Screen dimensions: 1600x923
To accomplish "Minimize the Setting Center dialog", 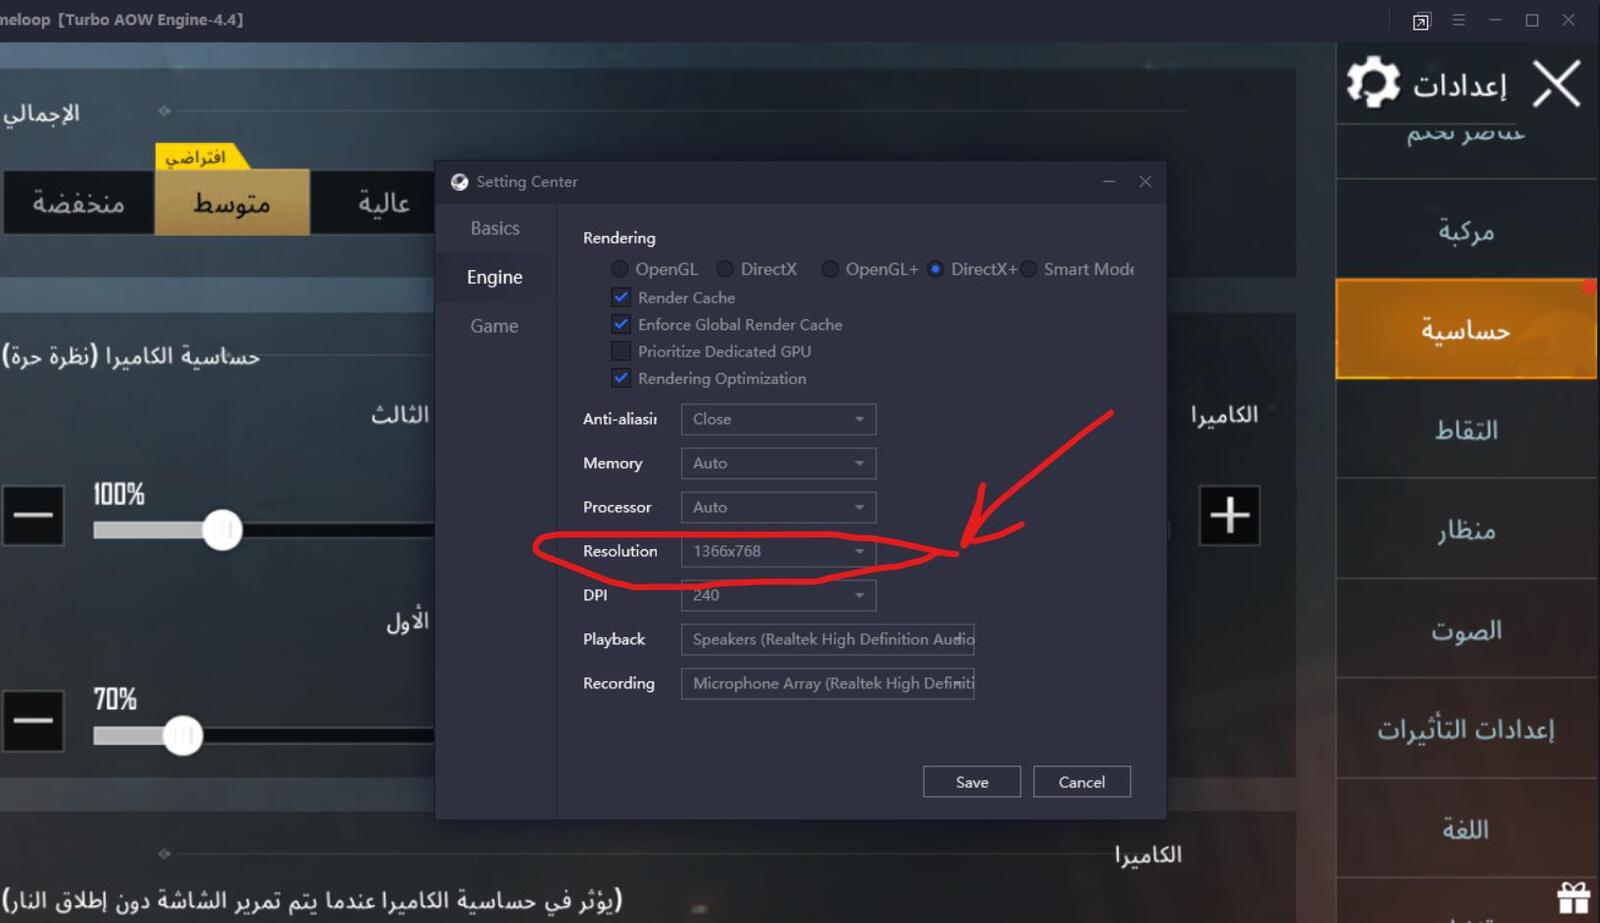I will coord(1109,182).
